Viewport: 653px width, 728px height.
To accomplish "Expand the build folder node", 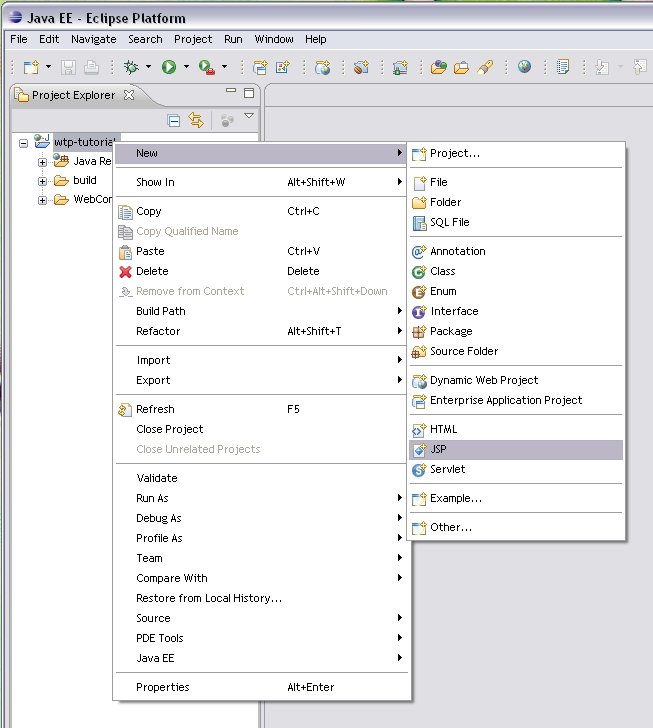I will tap(42, 181).
